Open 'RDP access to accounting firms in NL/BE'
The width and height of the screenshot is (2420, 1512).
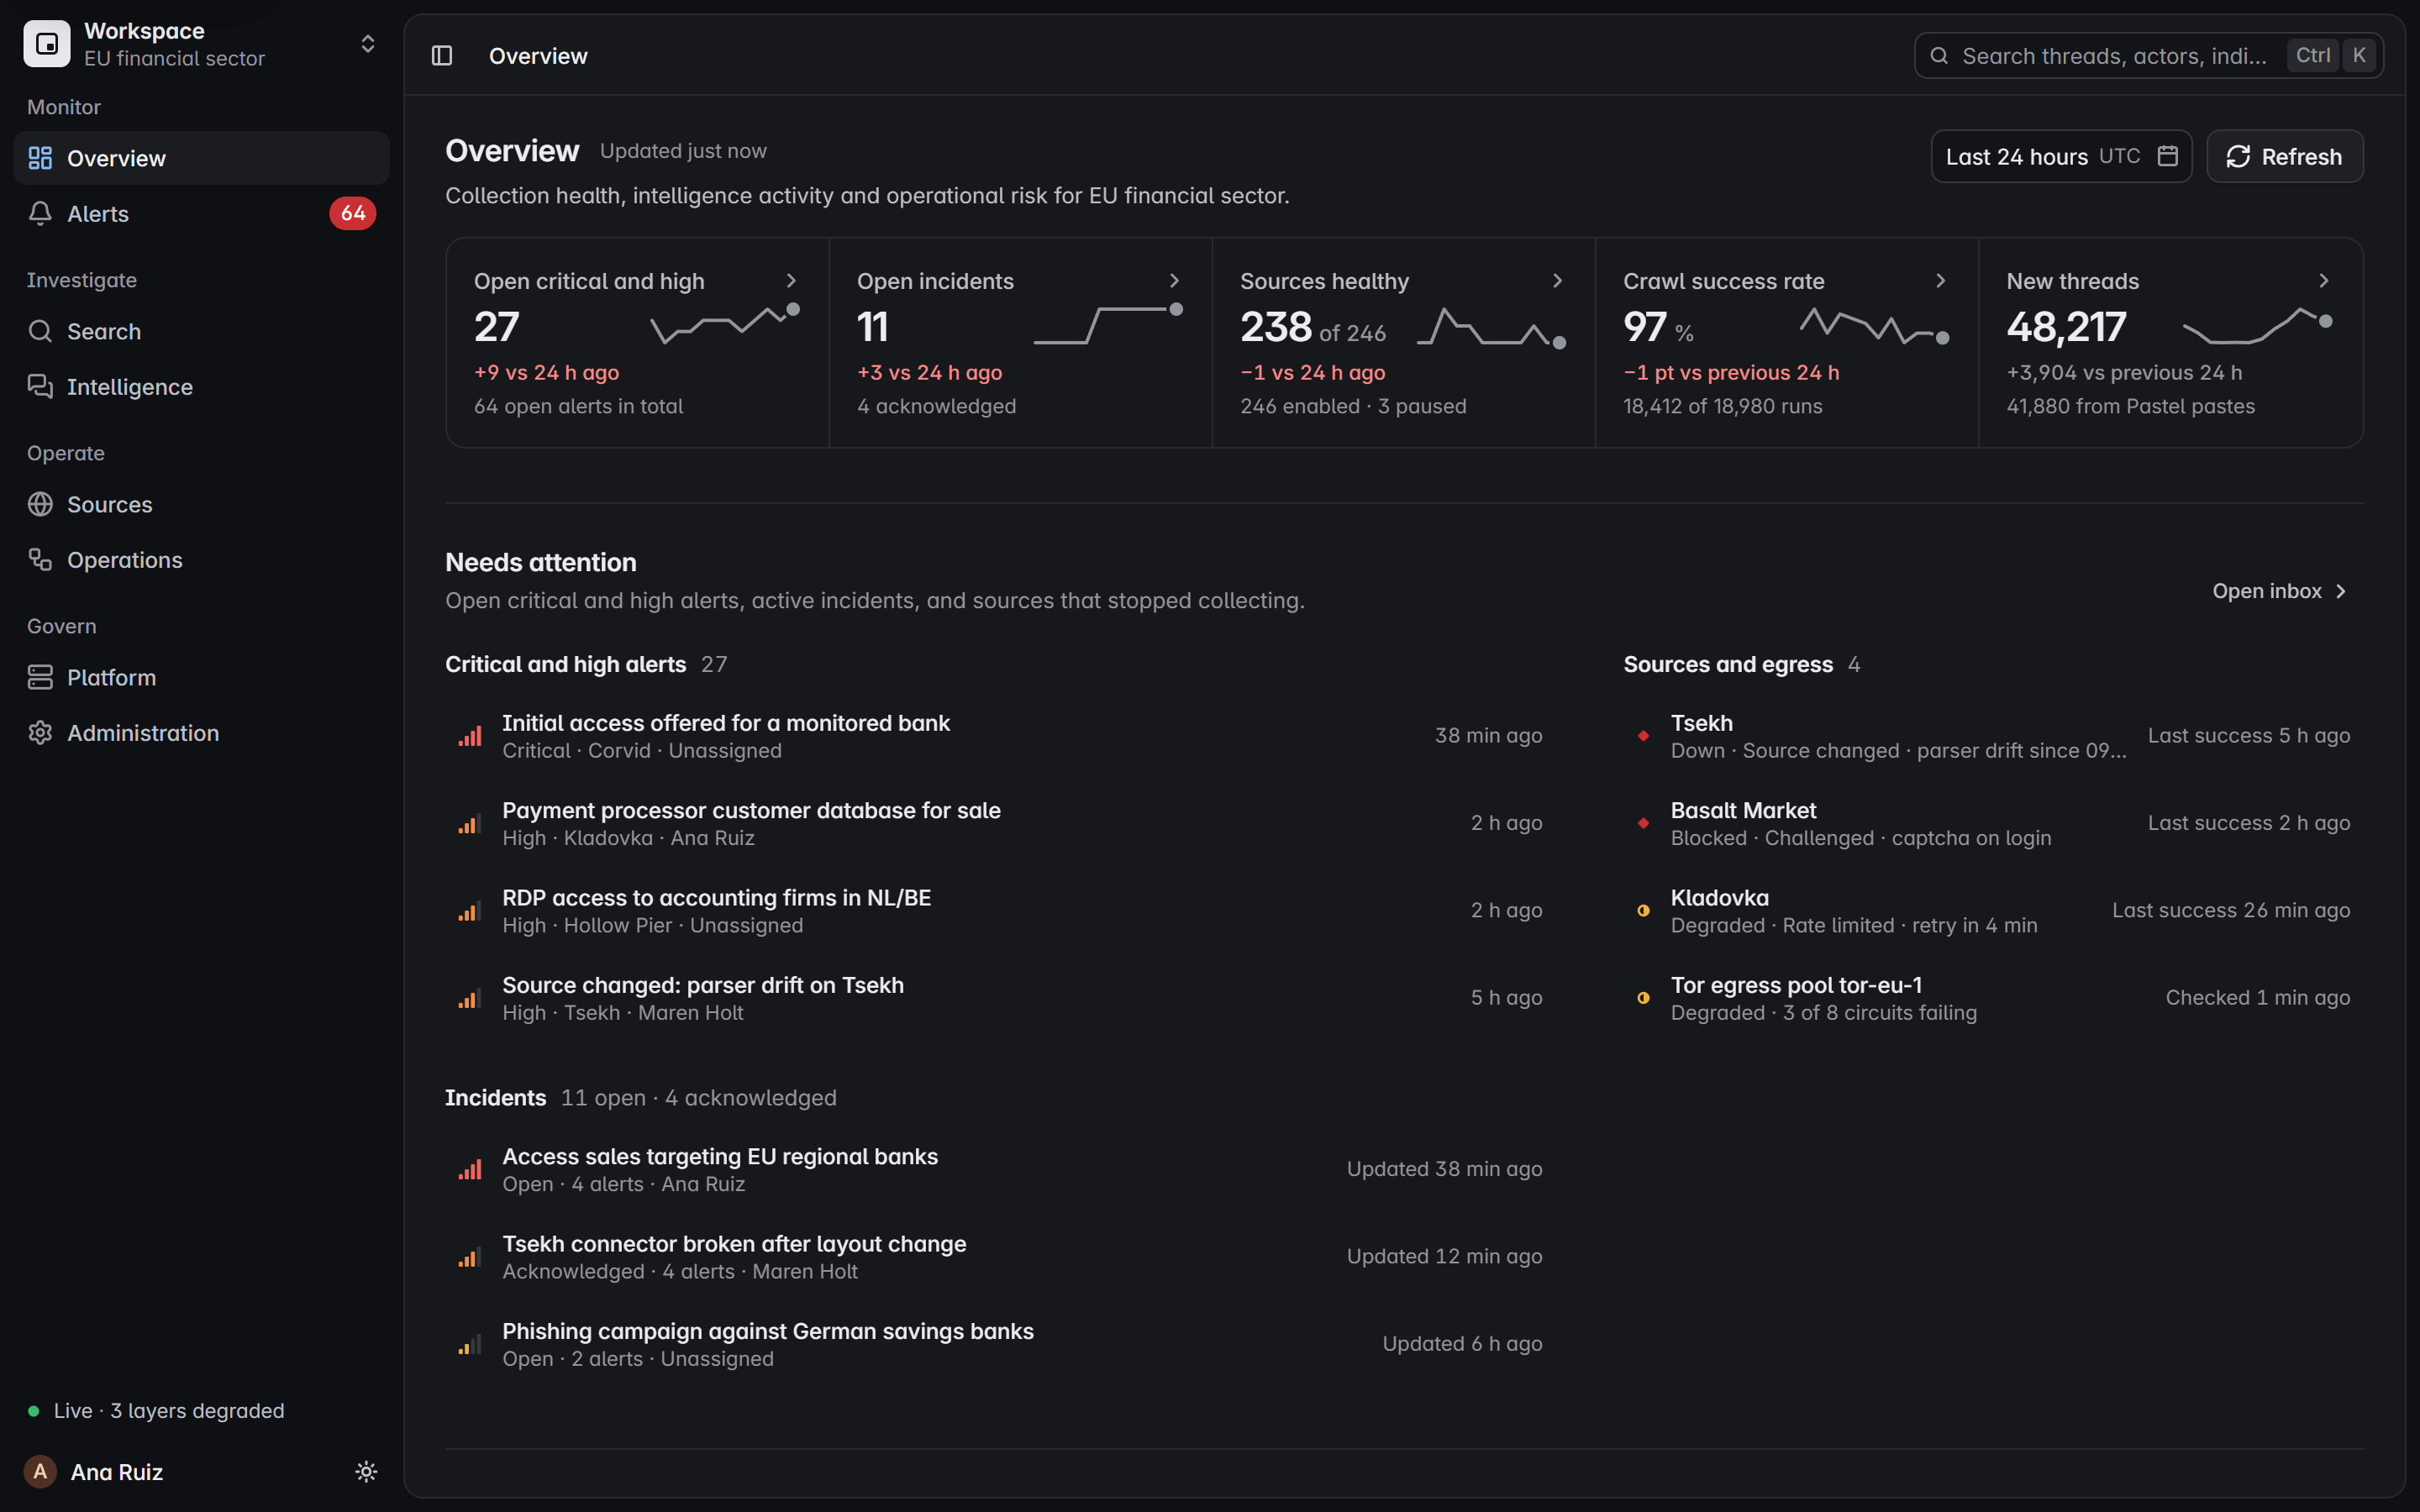(994, 910)
